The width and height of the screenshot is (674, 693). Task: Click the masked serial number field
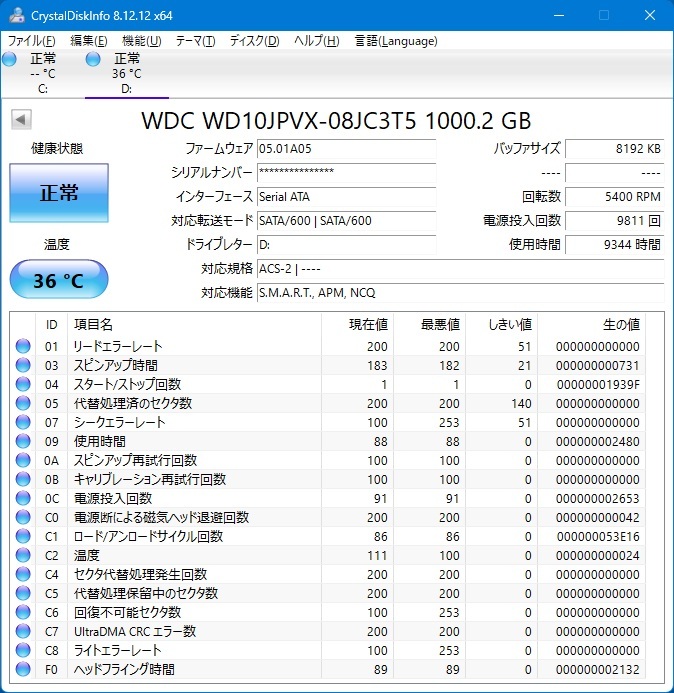coord(347,173)
